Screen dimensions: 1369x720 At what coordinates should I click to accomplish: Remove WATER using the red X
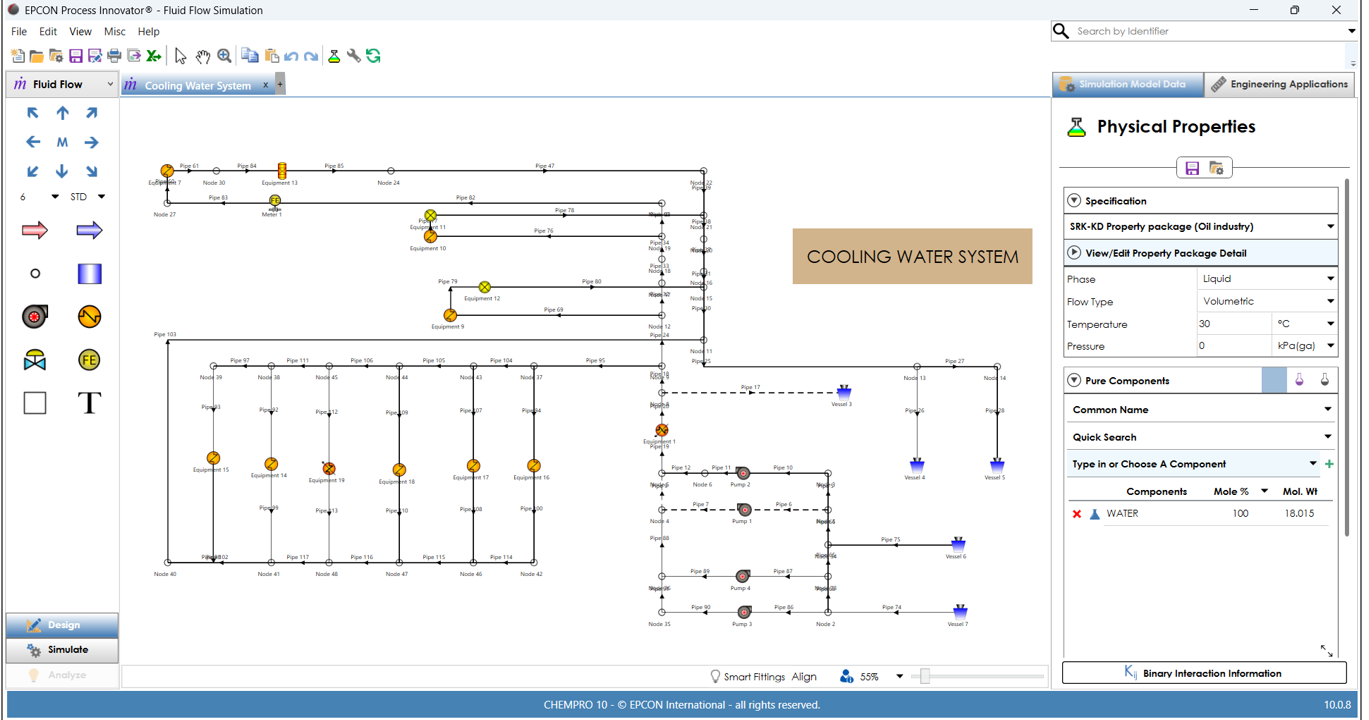click(x=1077, y=514)
